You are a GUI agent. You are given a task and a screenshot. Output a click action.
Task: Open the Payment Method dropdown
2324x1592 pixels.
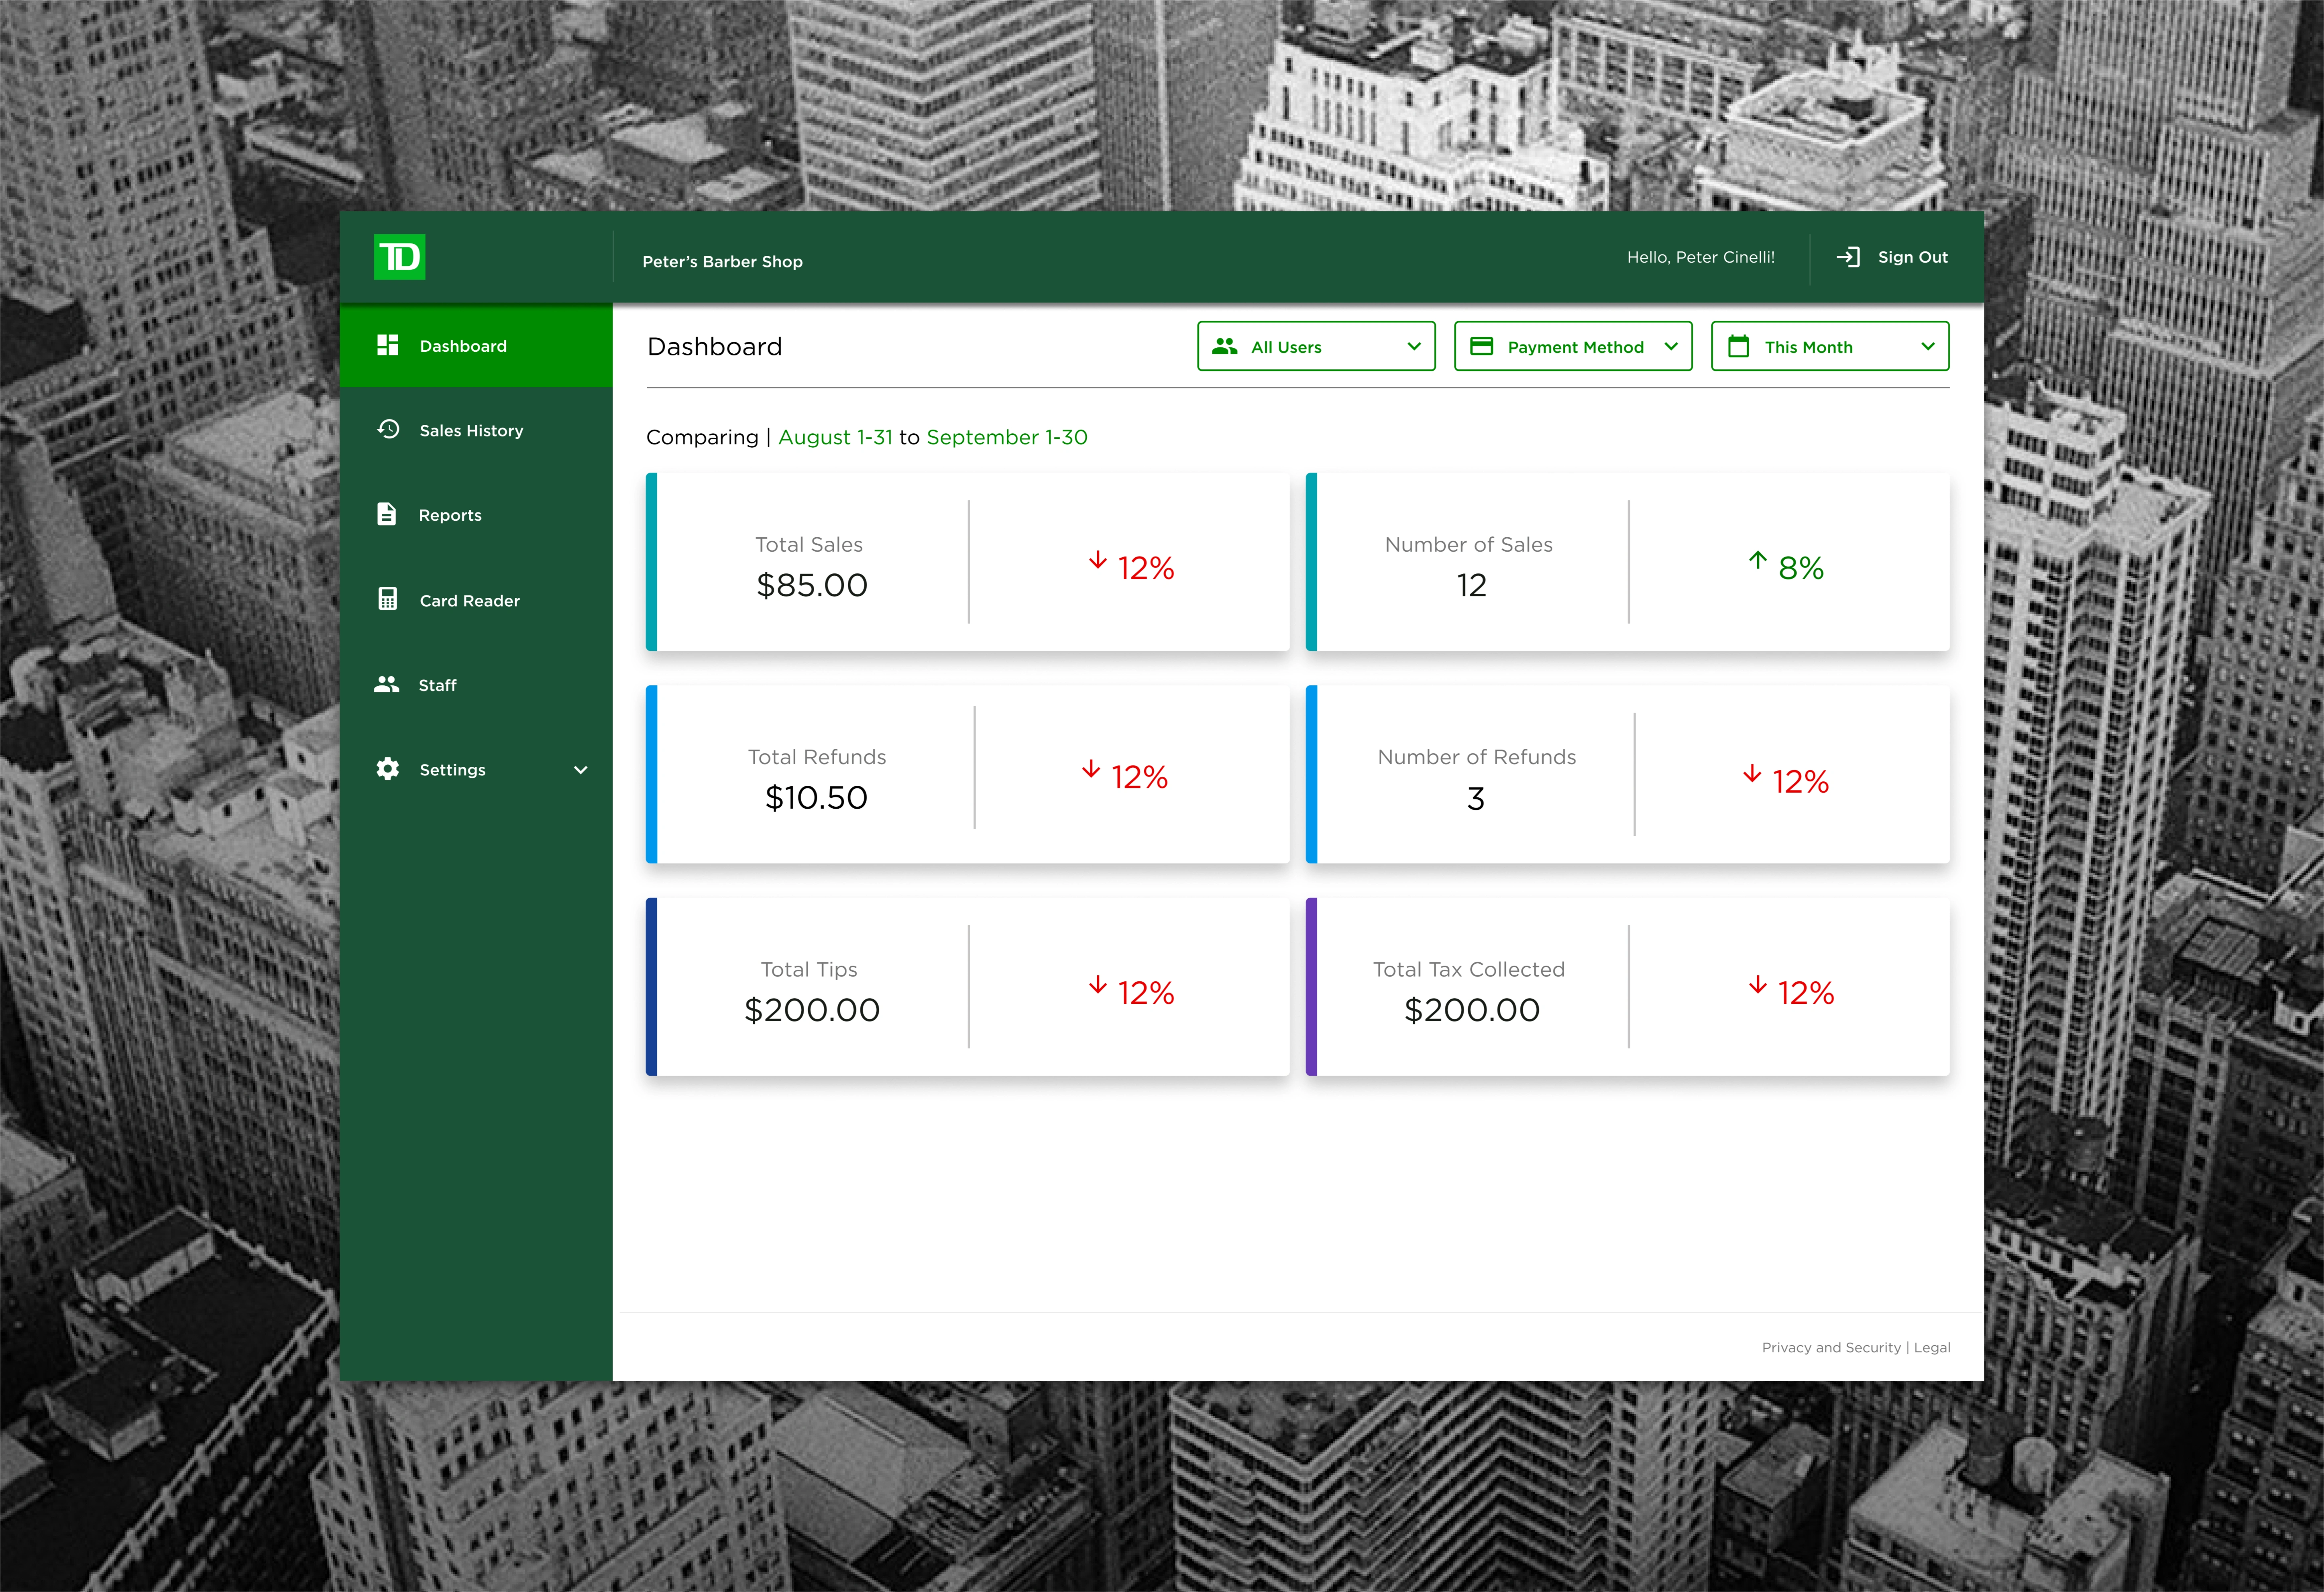point(1573,346)
